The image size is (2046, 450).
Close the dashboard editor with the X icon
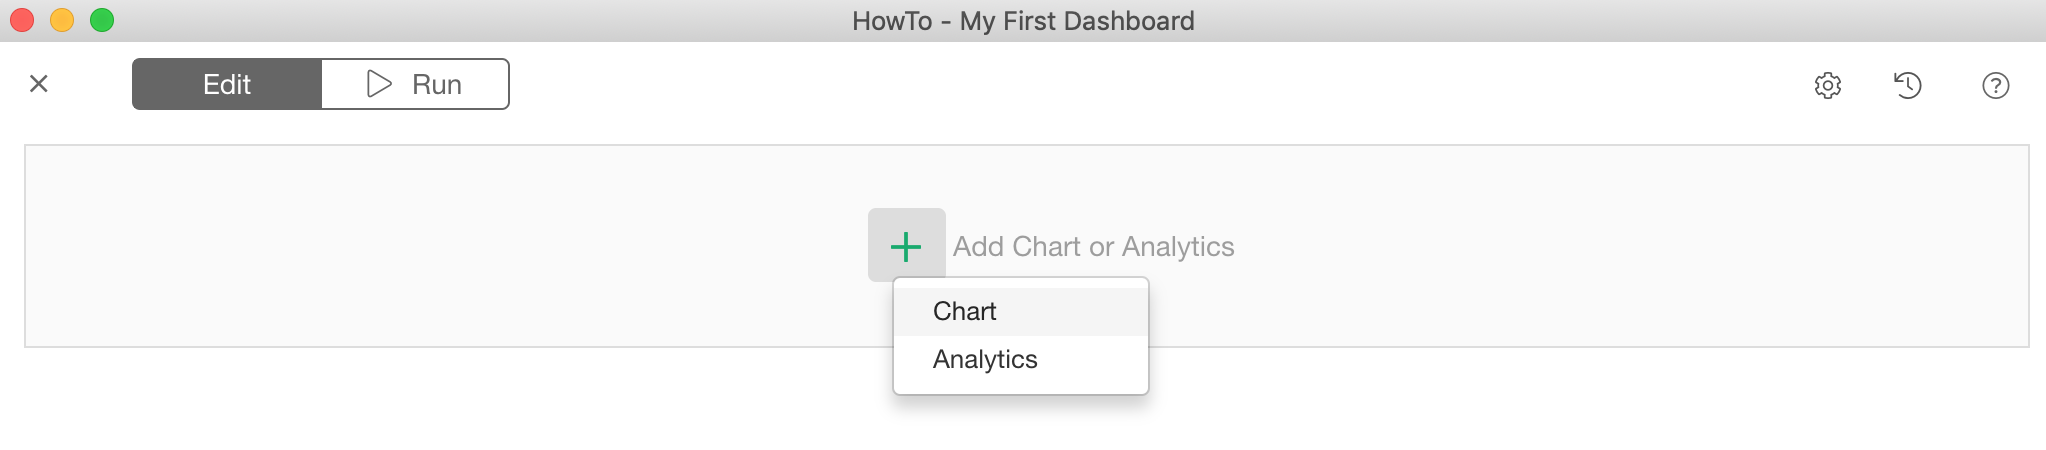coord(39,84)
